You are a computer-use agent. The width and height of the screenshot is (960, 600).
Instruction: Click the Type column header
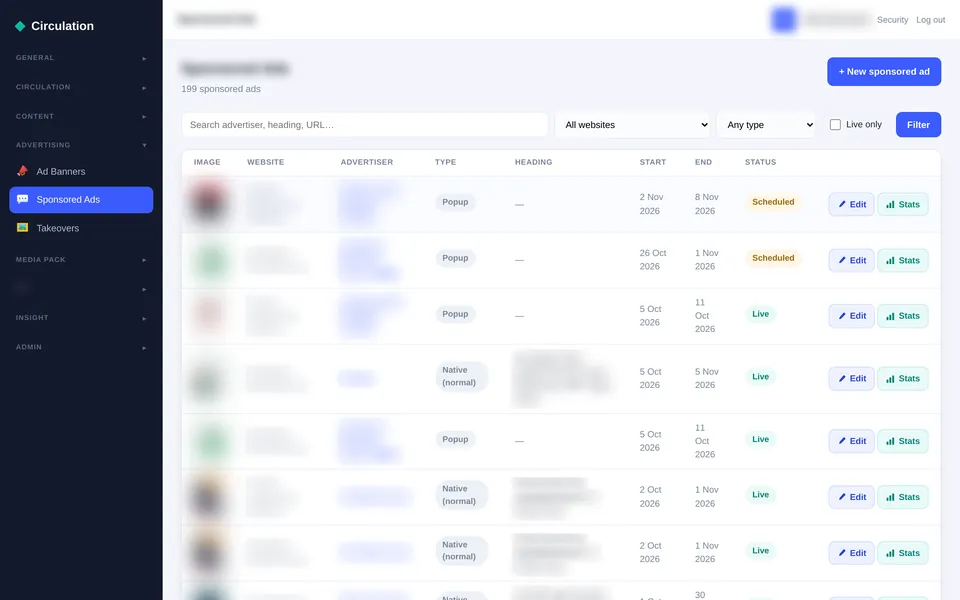pyautogui.click(x=445, y=162)
